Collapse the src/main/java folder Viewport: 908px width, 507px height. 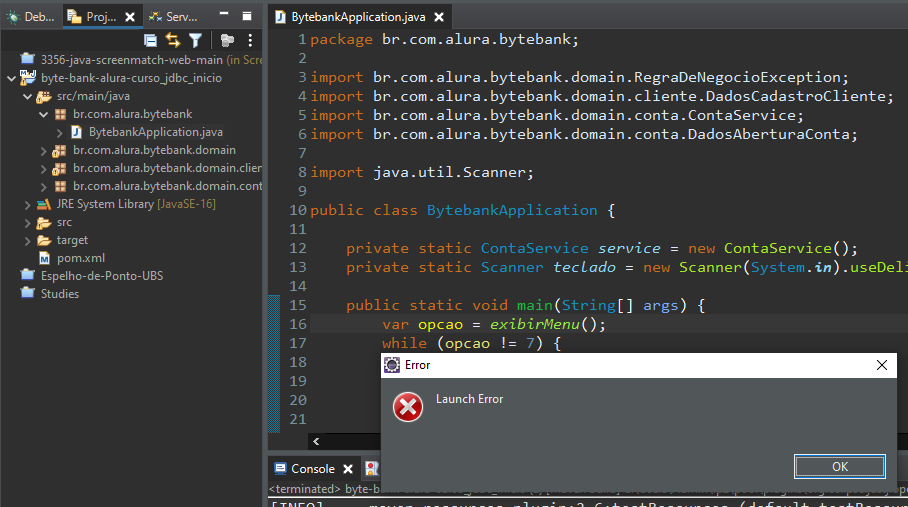(27, 96)
